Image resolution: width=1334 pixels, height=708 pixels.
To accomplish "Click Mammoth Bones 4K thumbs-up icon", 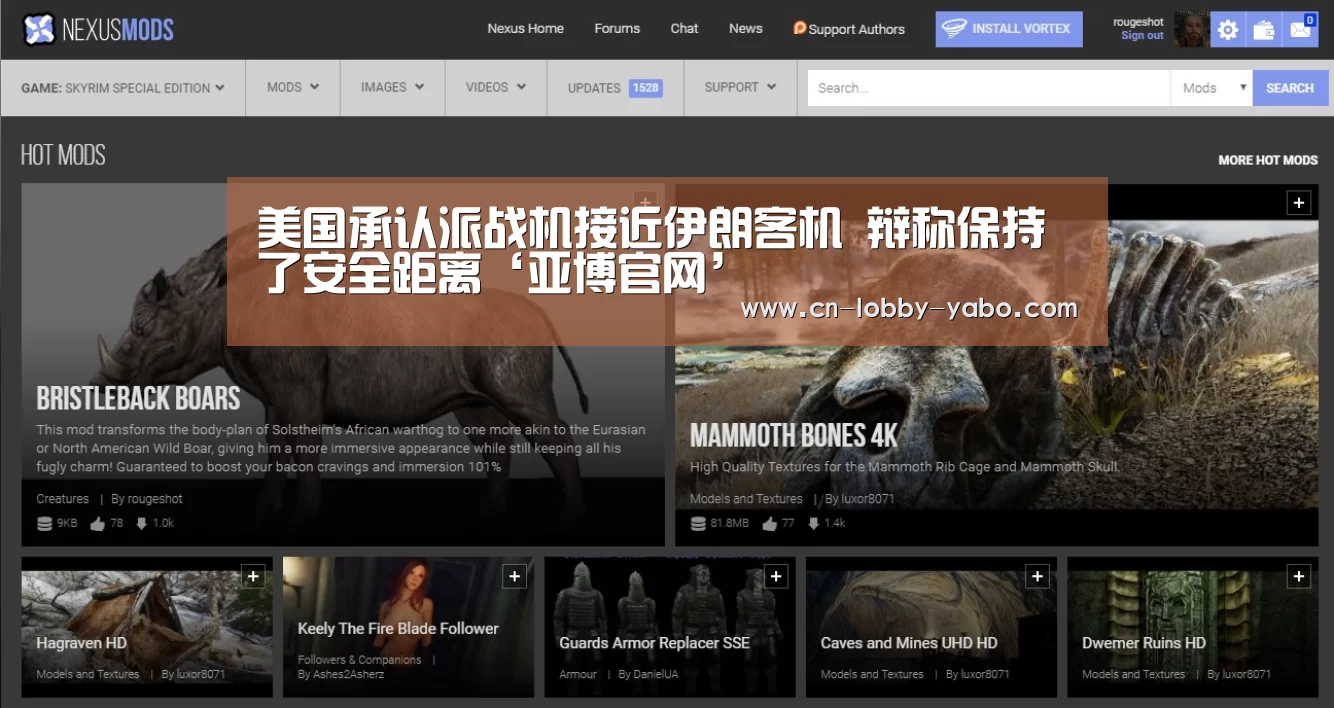I will click(769, 523).
